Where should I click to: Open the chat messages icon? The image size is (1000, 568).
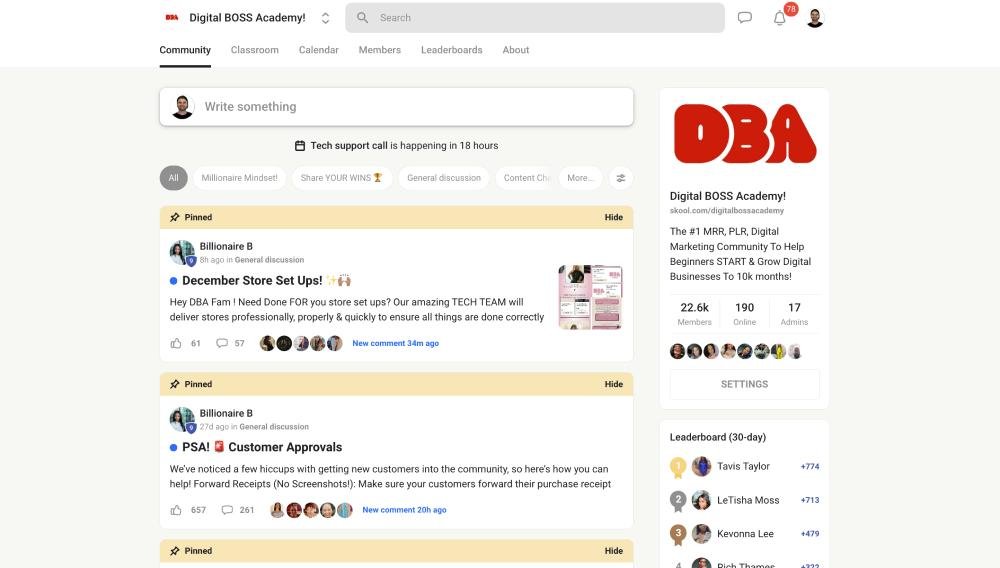click(744, 18)
